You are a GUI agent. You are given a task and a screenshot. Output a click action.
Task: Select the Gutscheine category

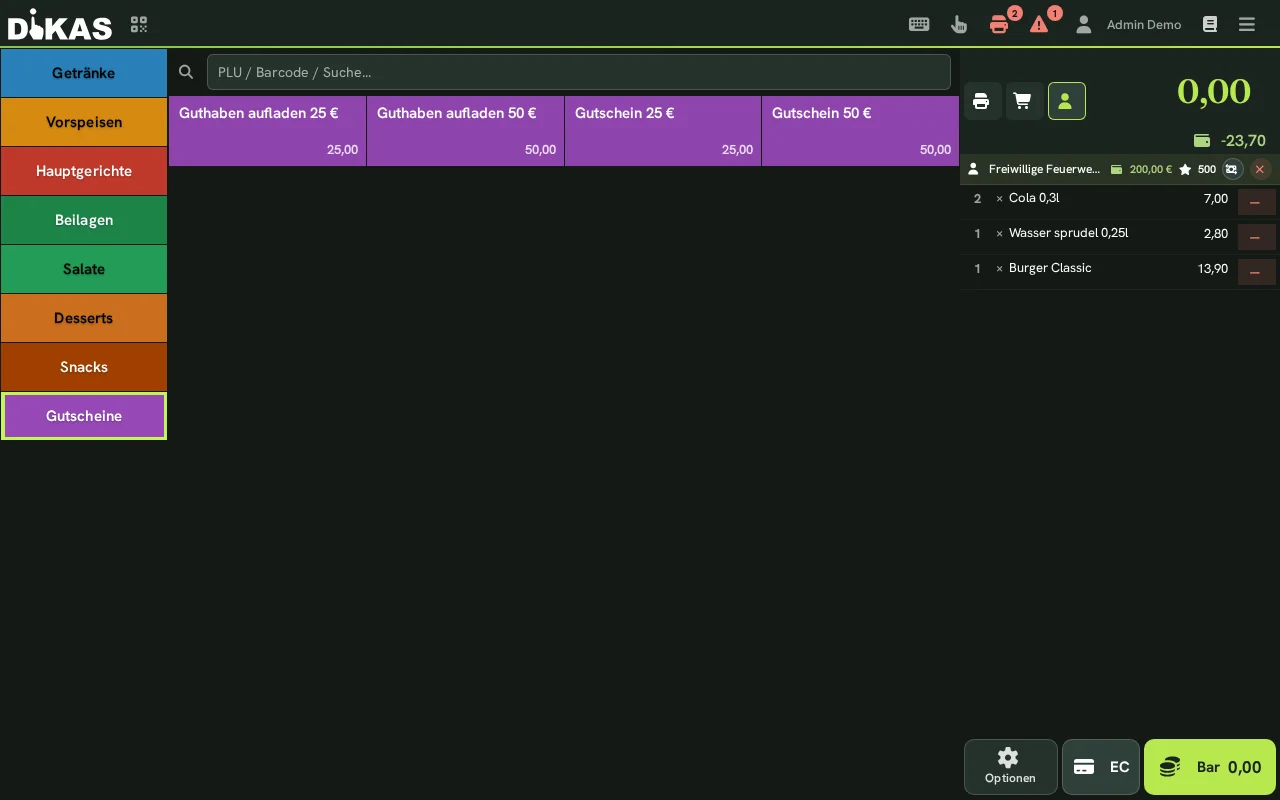(84, 416)
